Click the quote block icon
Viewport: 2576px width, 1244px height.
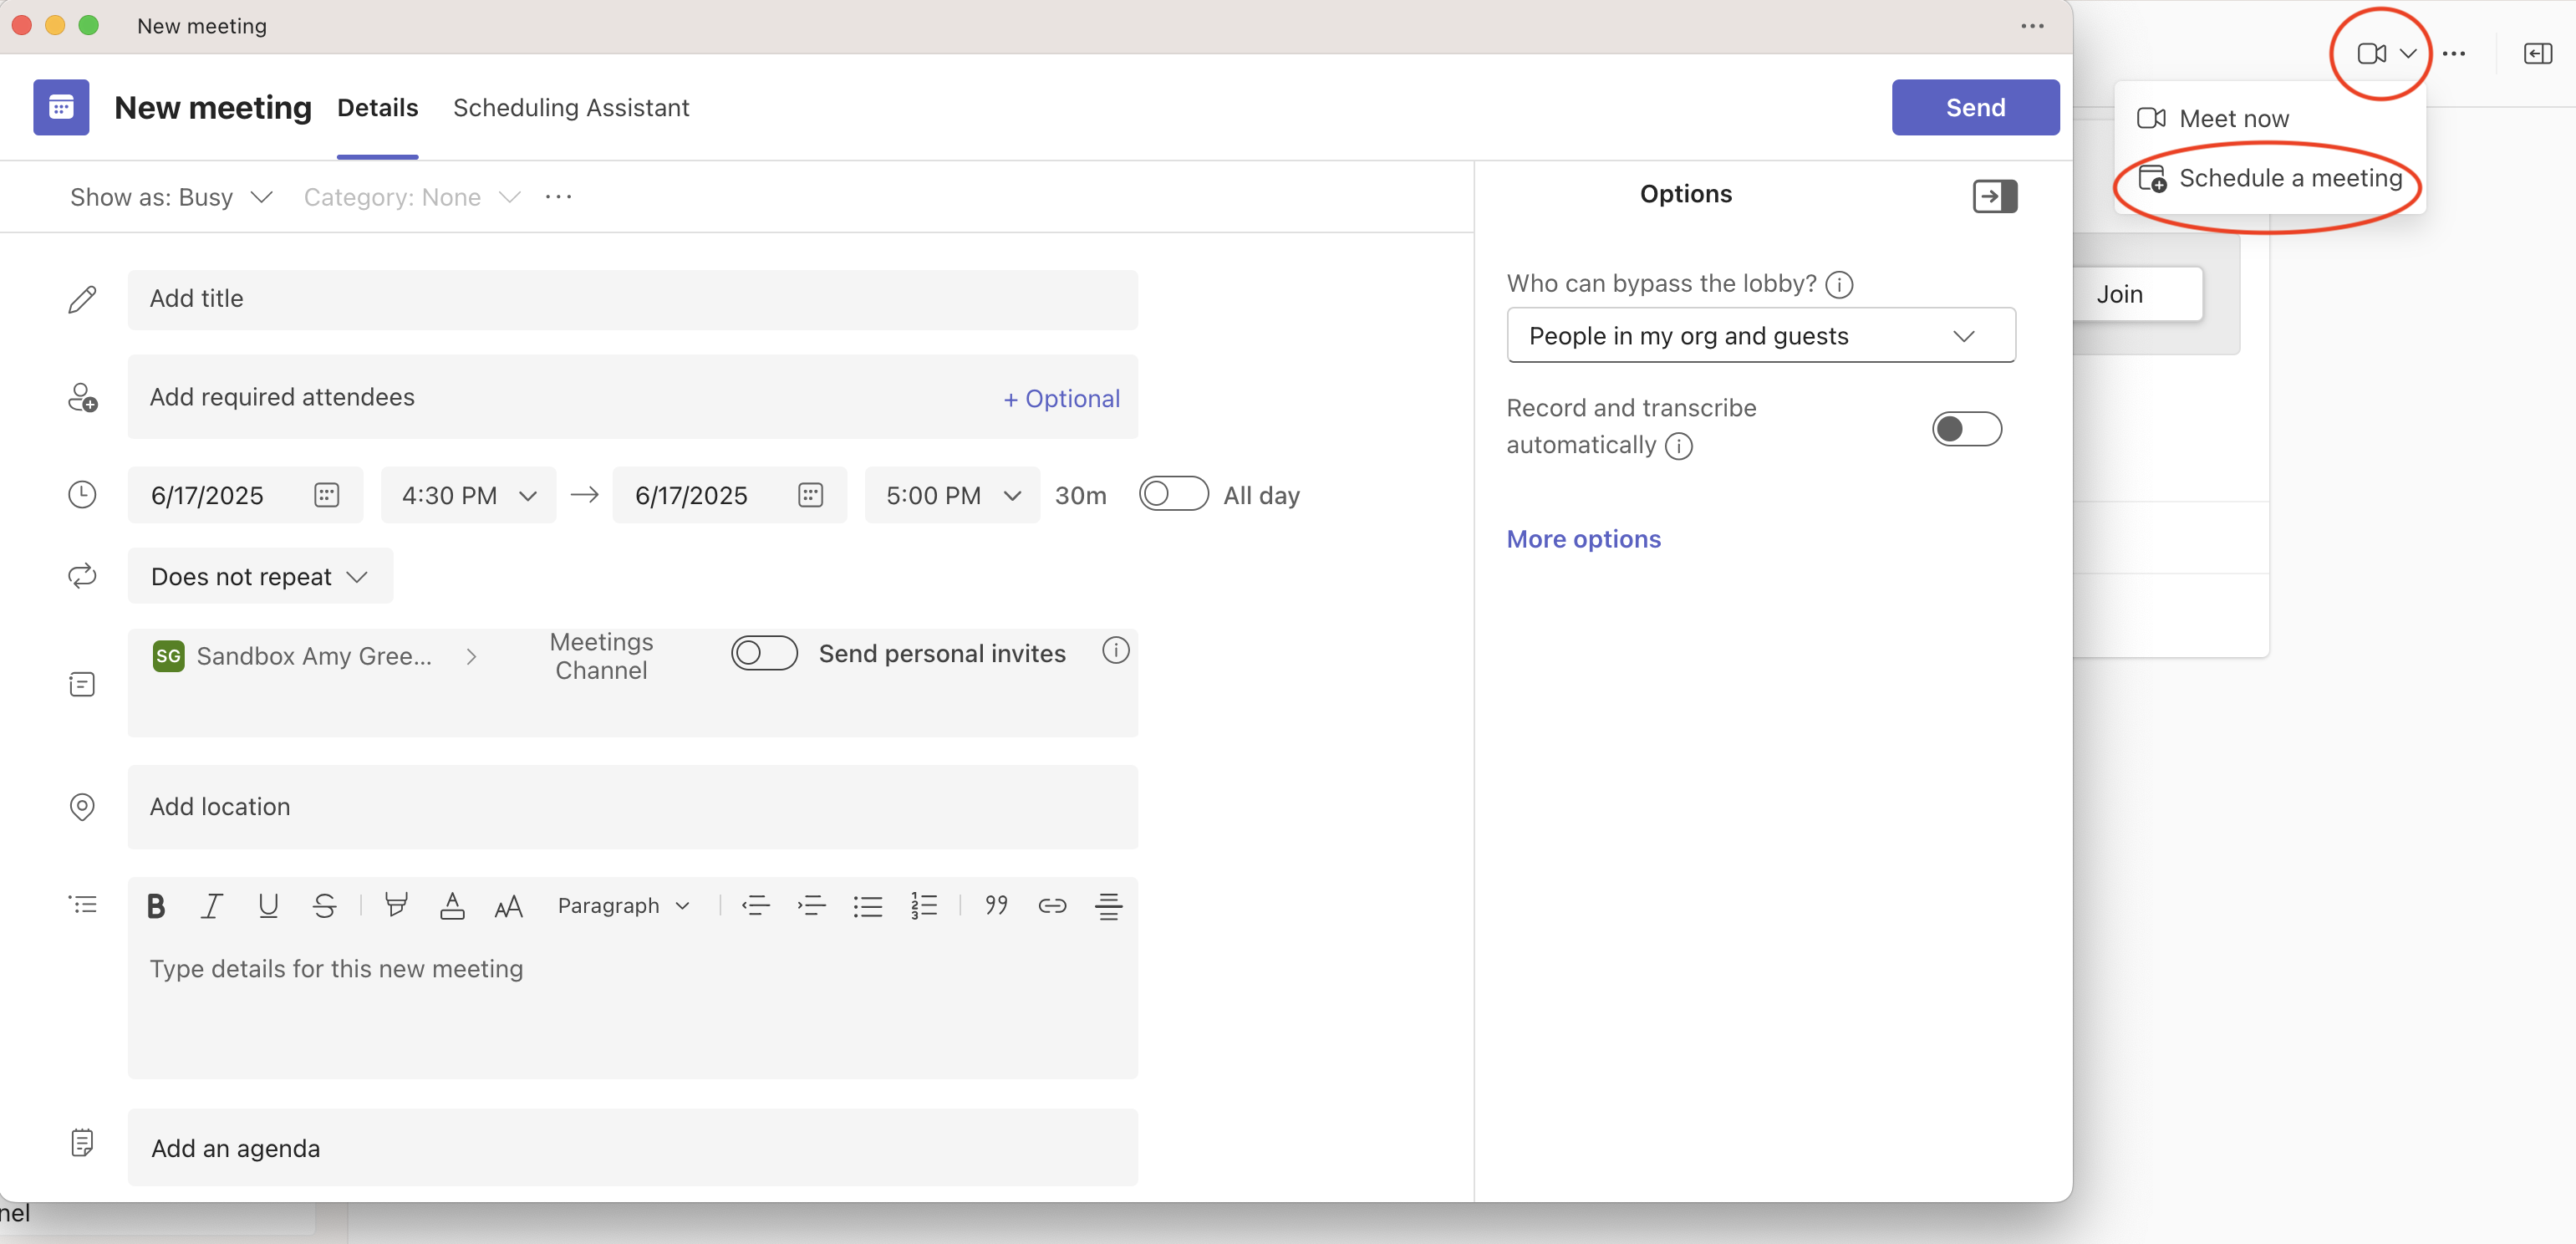pos(996,906)
